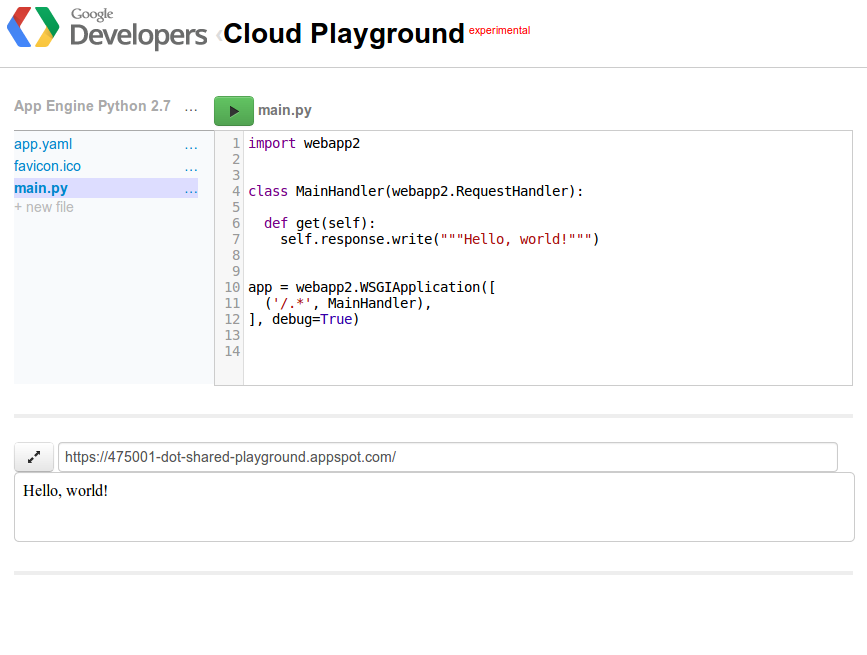
Task: Open the options menu for main.py file
Action: 191,191
